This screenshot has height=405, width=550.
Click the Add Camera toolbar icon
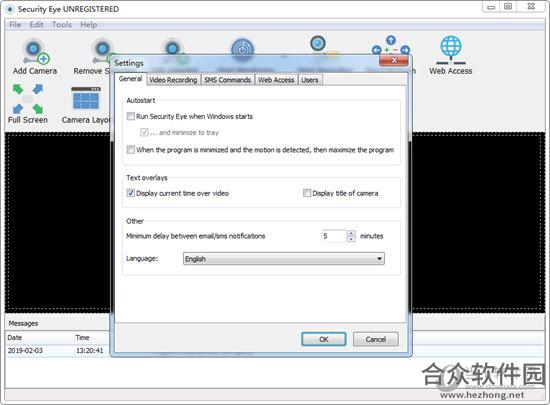tap(35, 56)
